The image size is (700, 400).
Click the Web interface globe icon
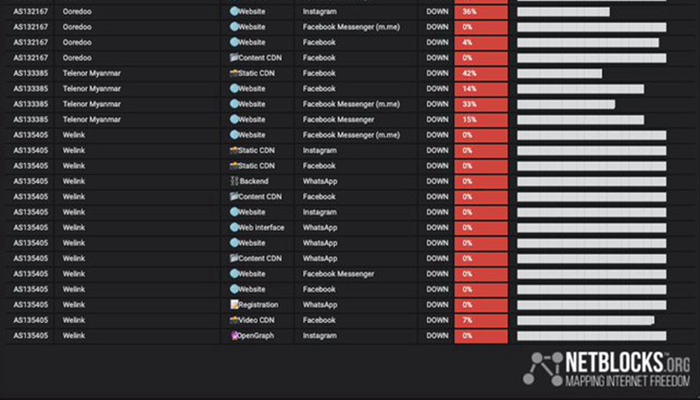tap(235, 227)
